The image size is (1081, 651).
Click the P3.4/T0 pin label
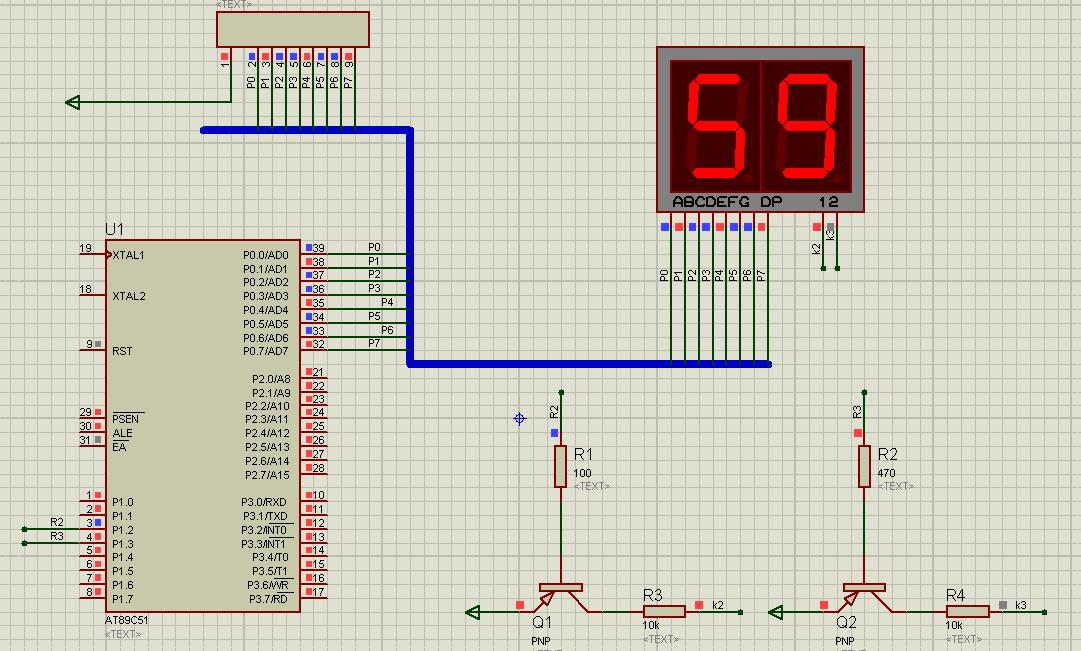(x=270, y=557)
